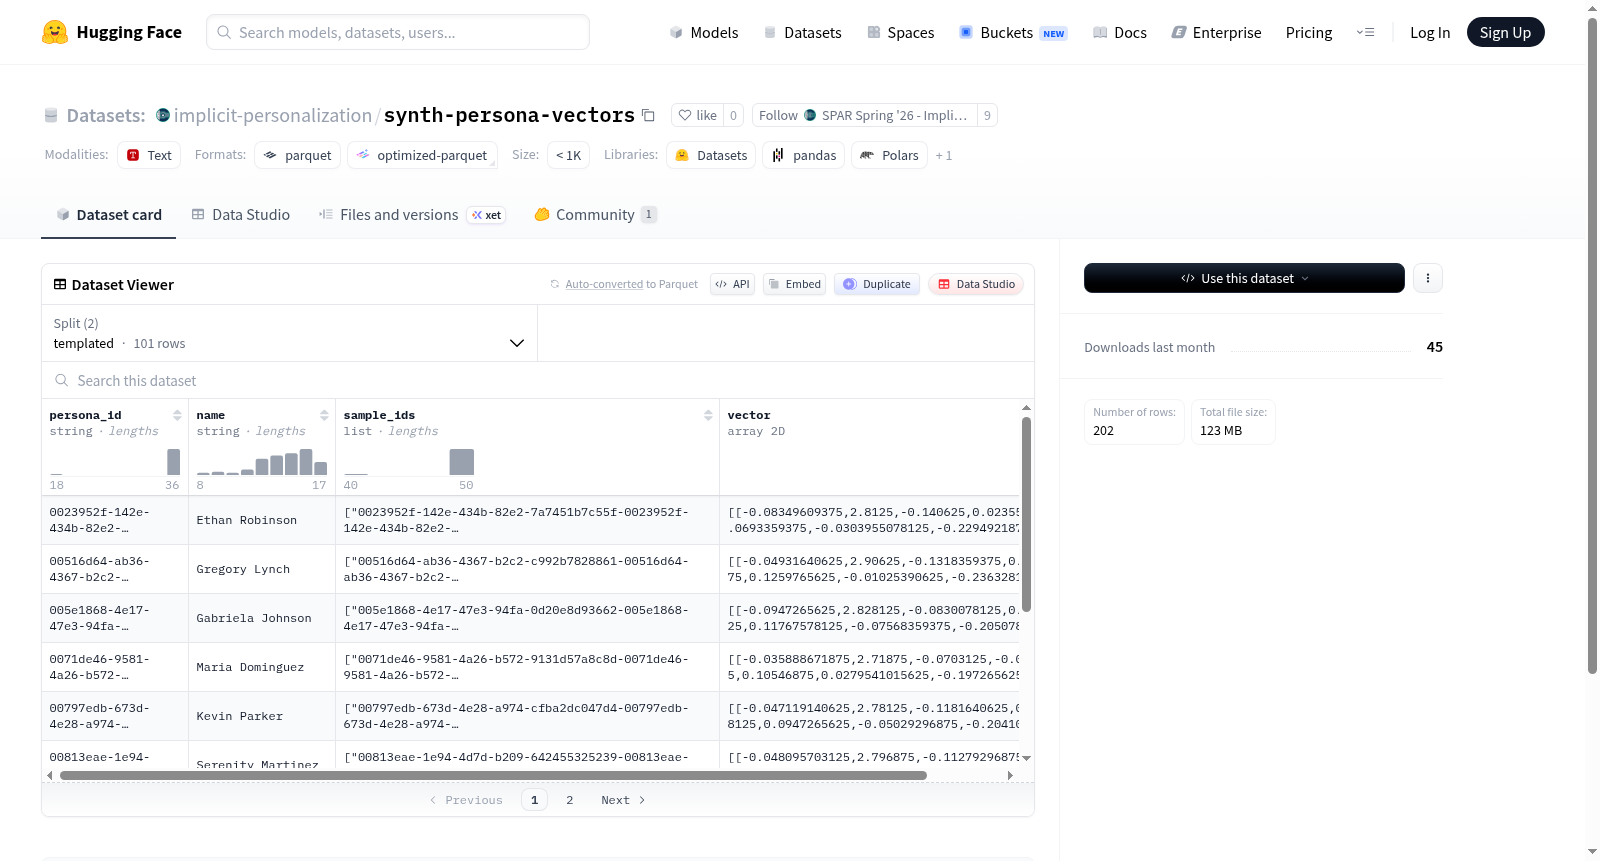Select the Kevin Parker cell
The image size is (1600, 861).
[x=262, y=716]
